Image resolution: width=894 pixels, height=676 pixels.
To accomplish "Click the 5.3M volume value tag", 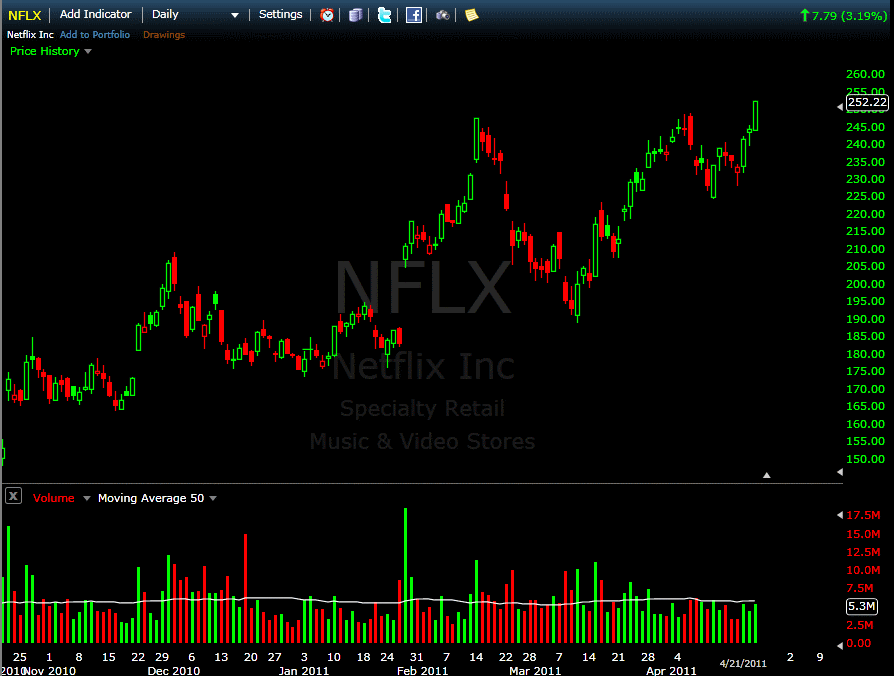I will (862, 606).
